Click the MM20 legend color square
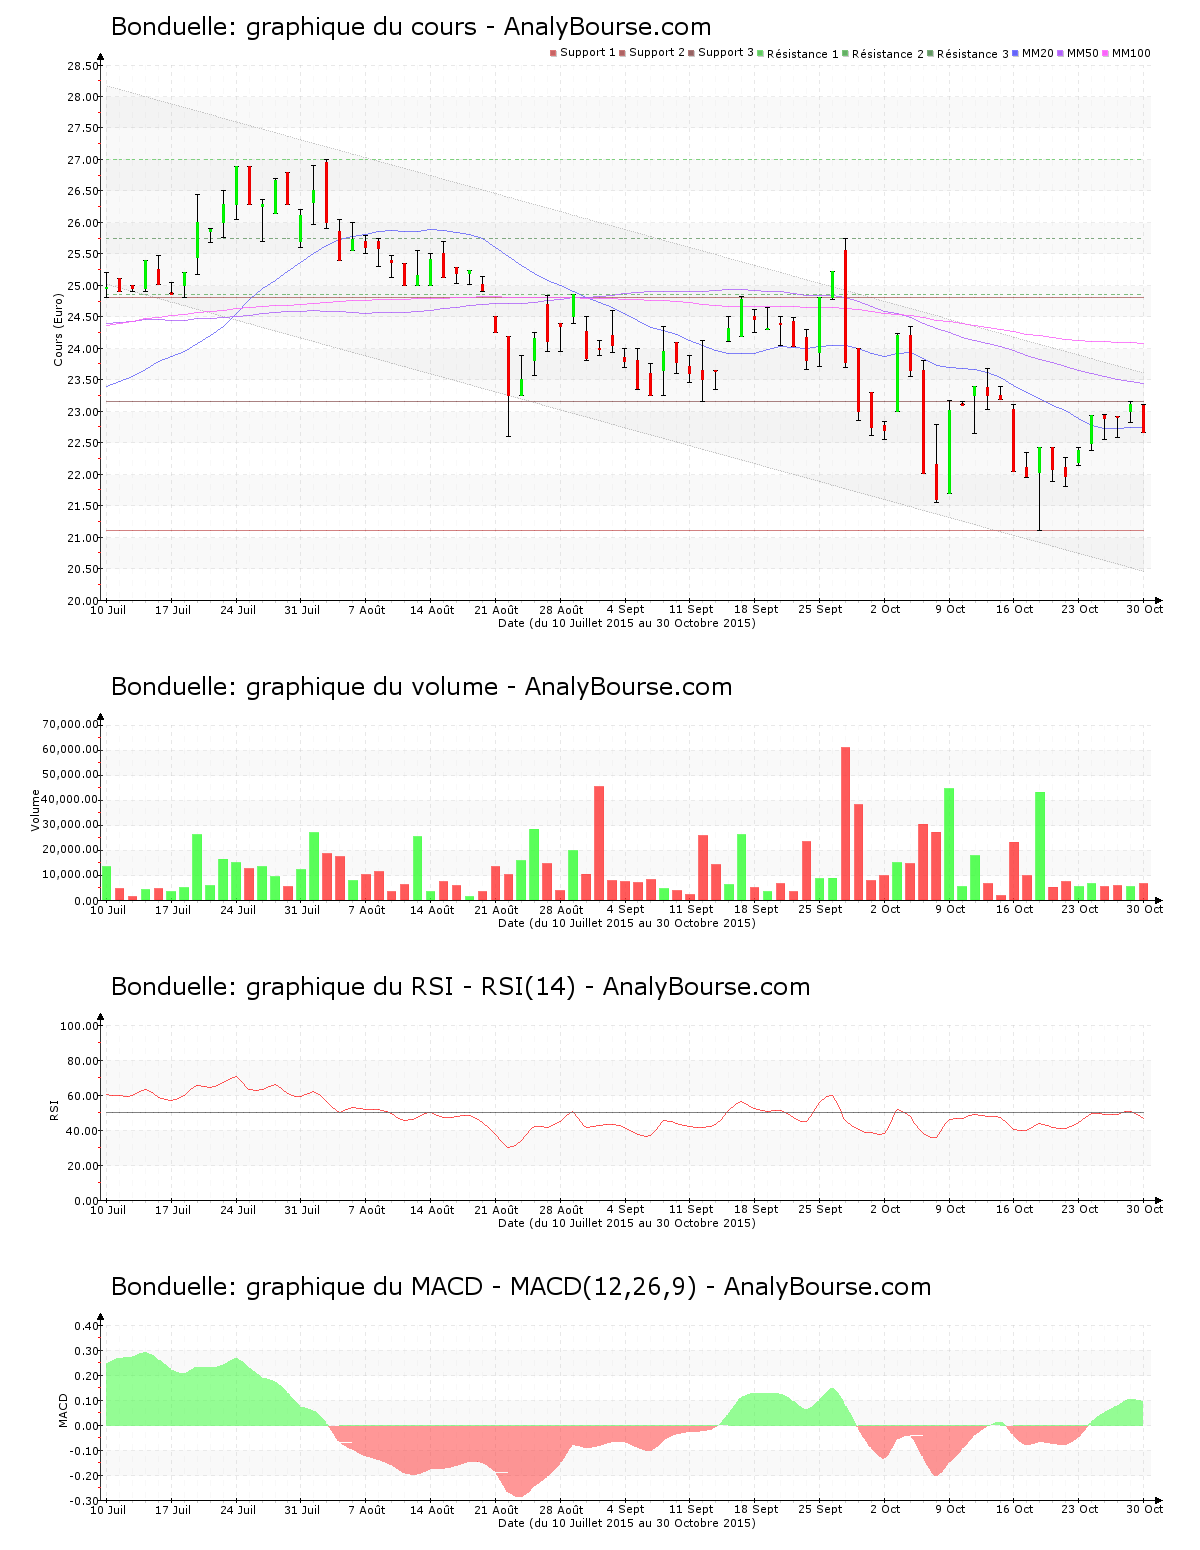This screenshot has width=1200, height=1550. 1016,53
